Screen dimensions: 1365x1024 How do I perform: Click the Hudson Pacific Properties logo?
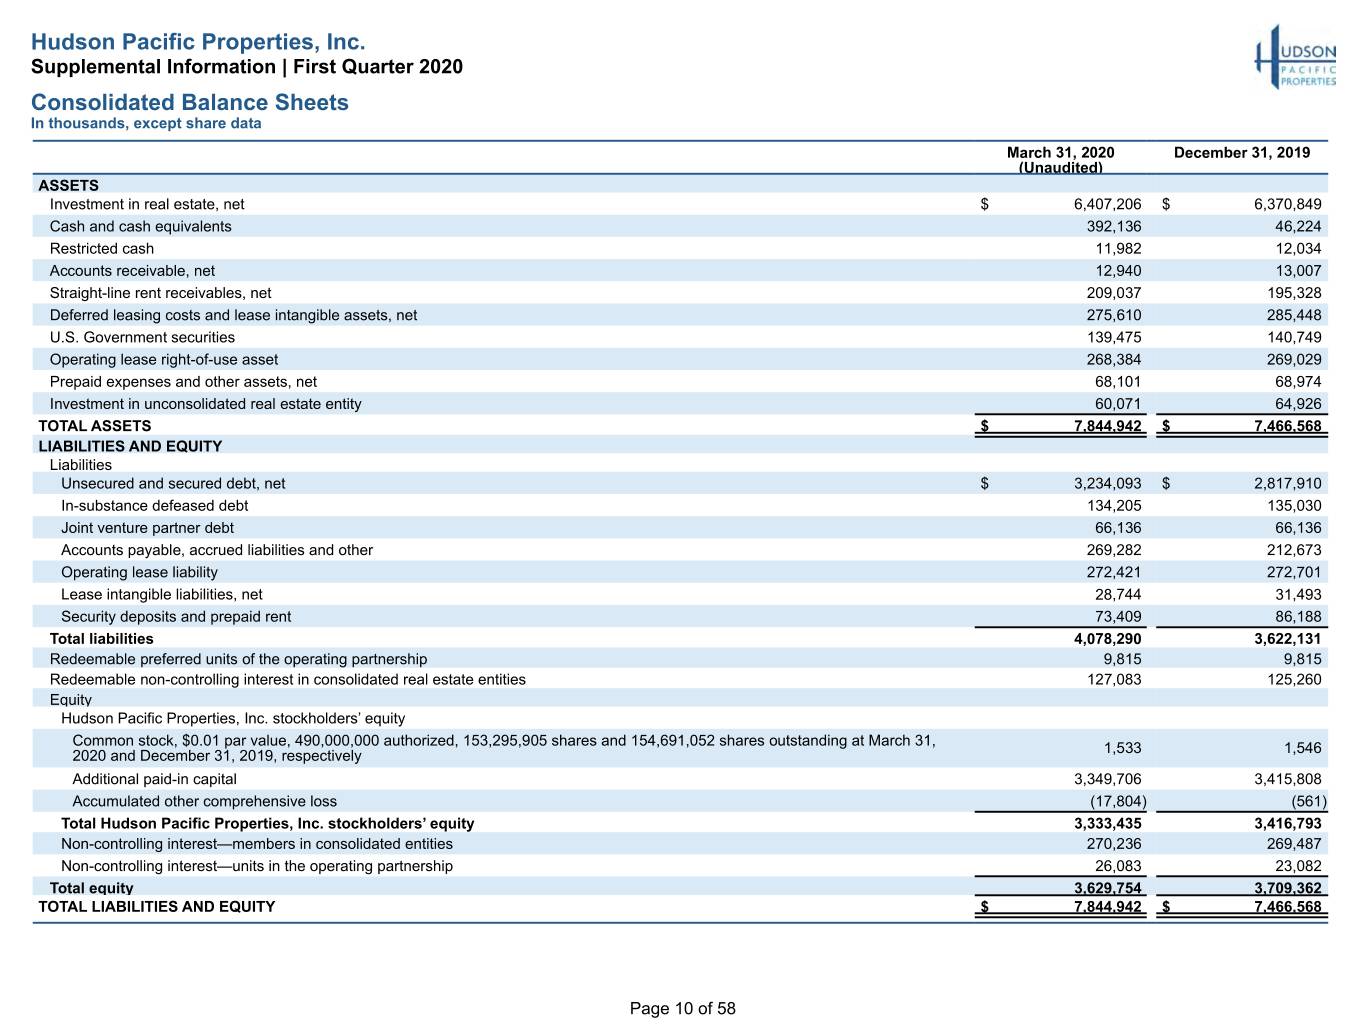click(x=1296, y=59)
